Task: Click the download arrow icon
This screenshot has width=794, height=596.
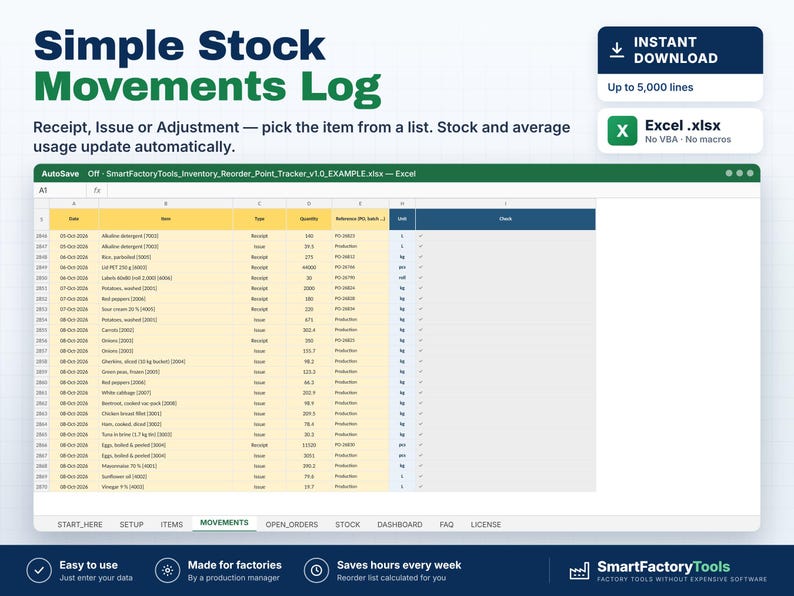Action: click(x=616, y=50)
